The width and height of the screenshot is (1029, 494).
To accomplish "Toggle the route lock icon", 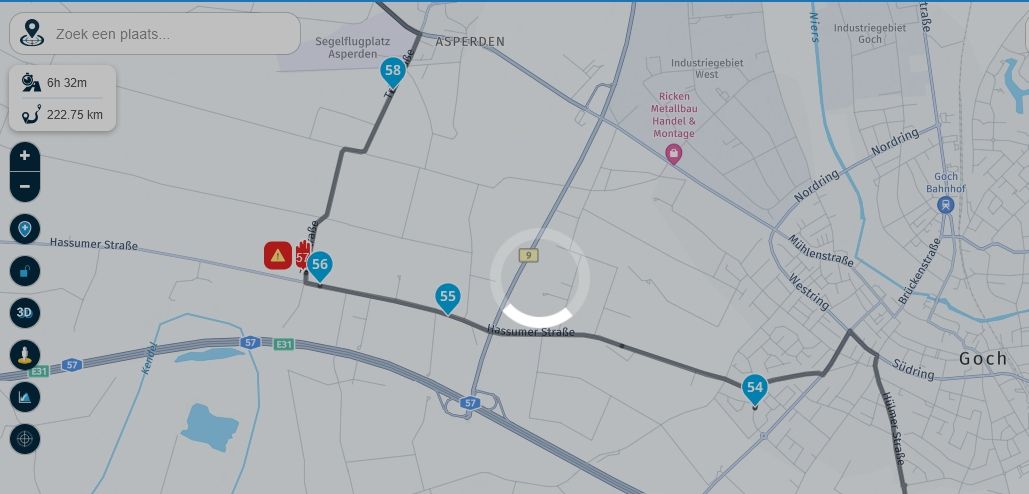I will coord(25,271).
